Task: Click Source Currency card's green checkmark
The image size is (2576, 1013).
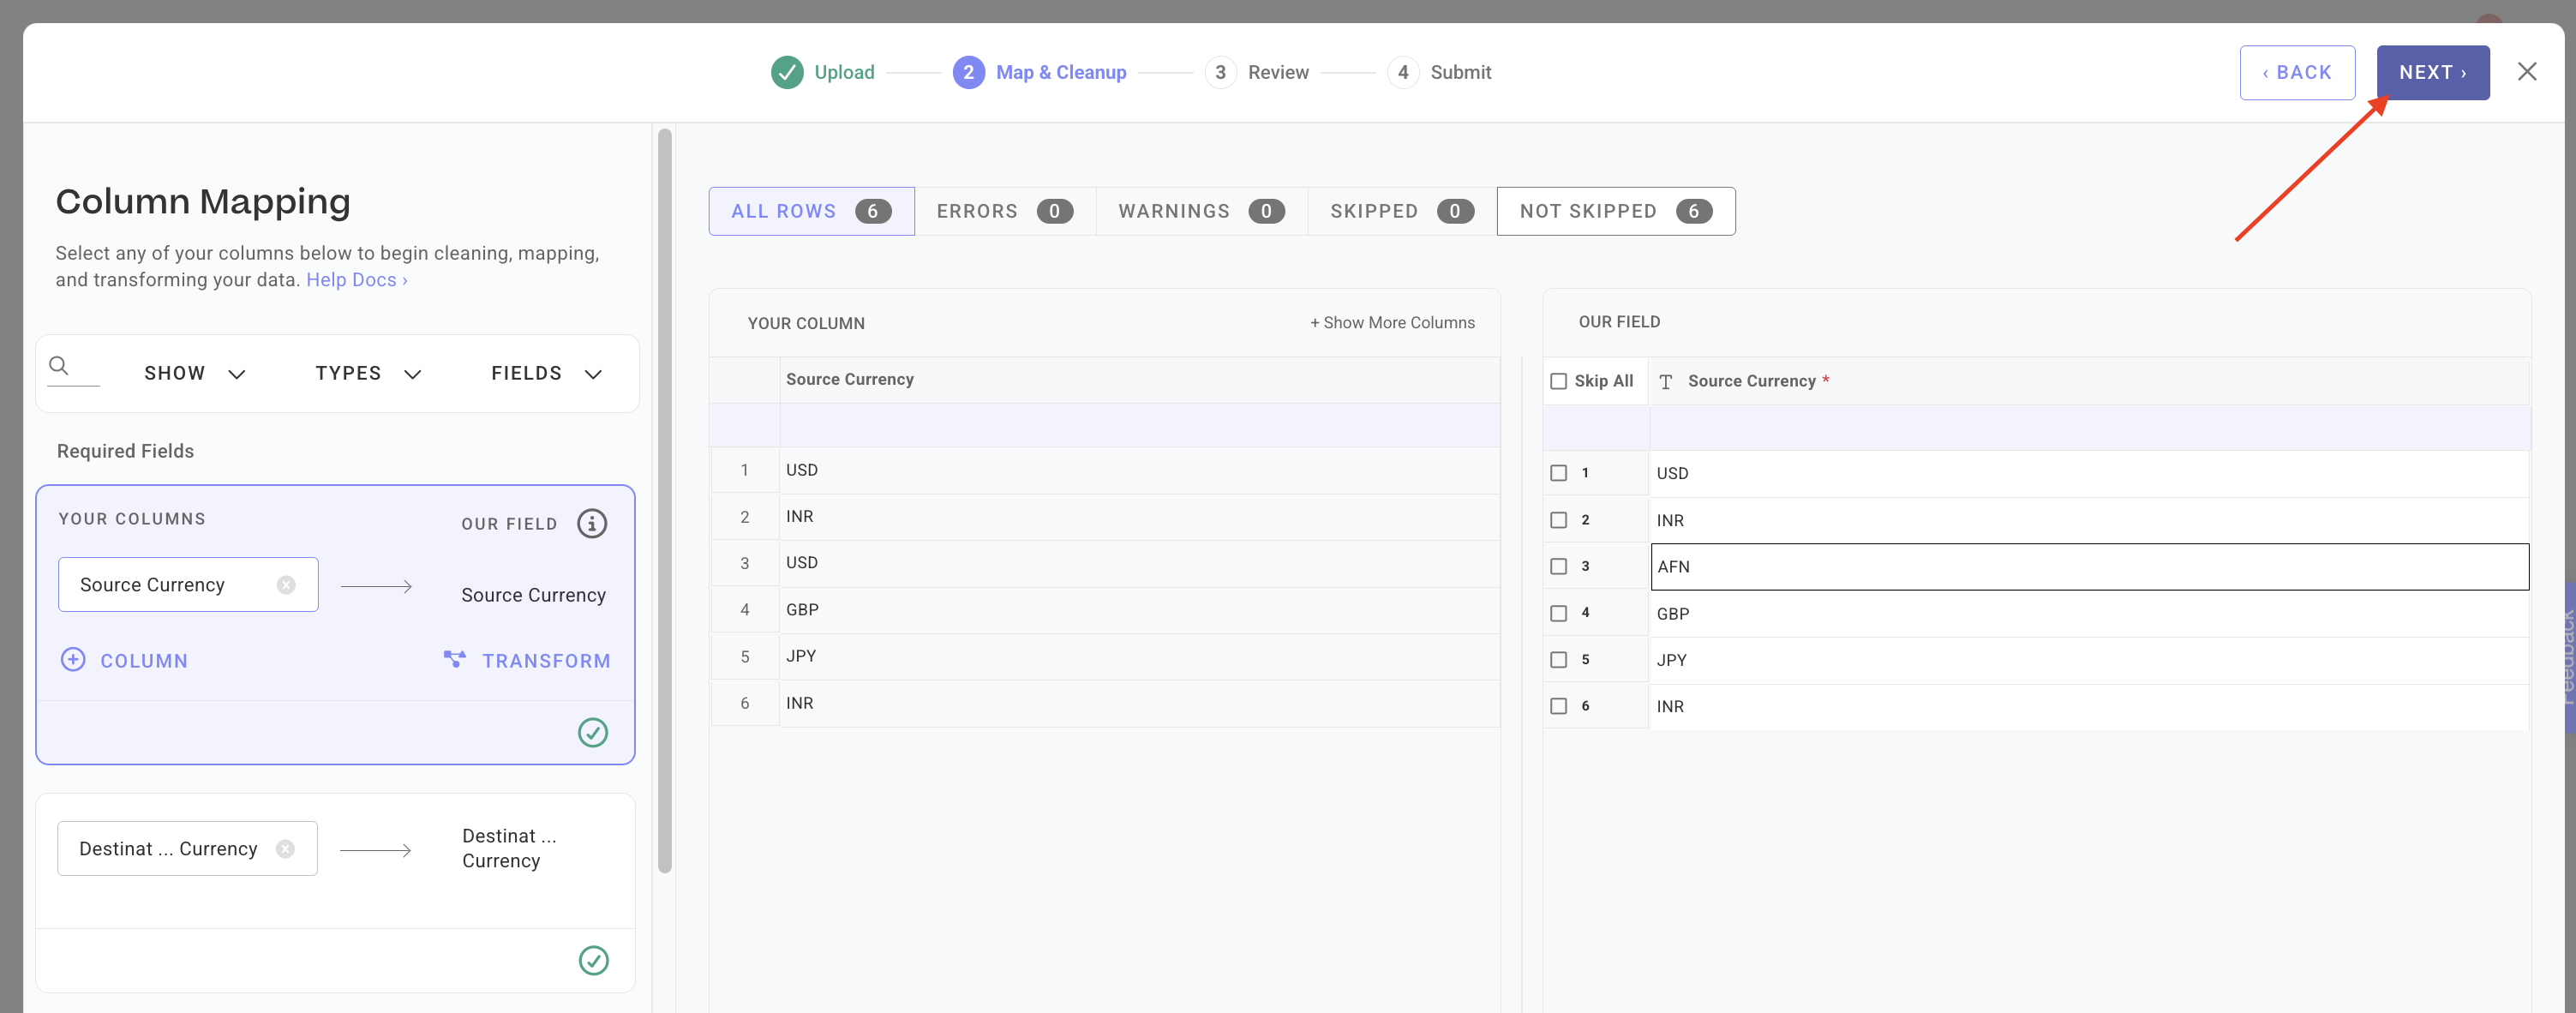Action: (x=592, y=733)
